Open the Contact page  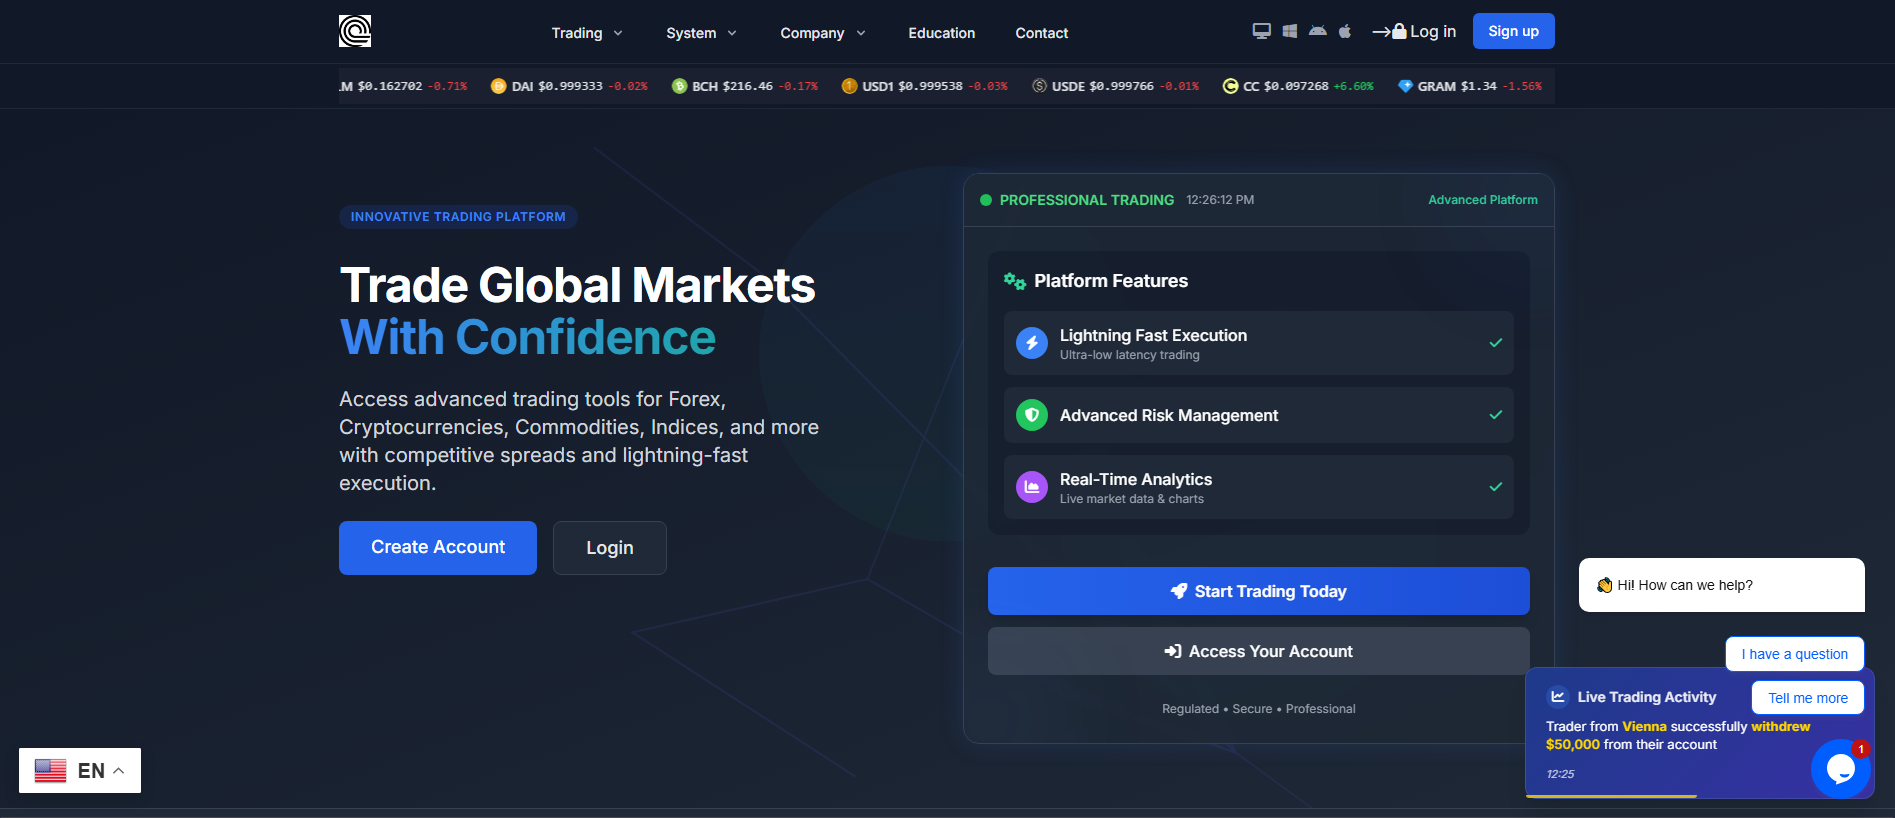1042,33
